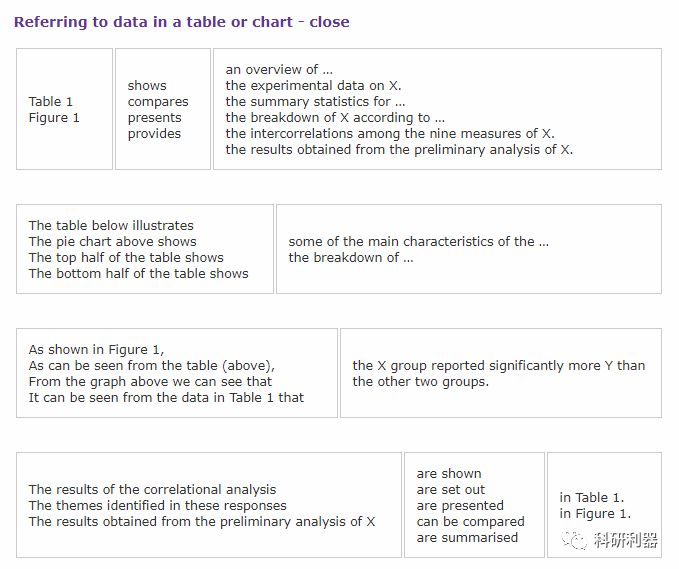Click 'Figure 1' in the first box

click(x=54, y=117)
